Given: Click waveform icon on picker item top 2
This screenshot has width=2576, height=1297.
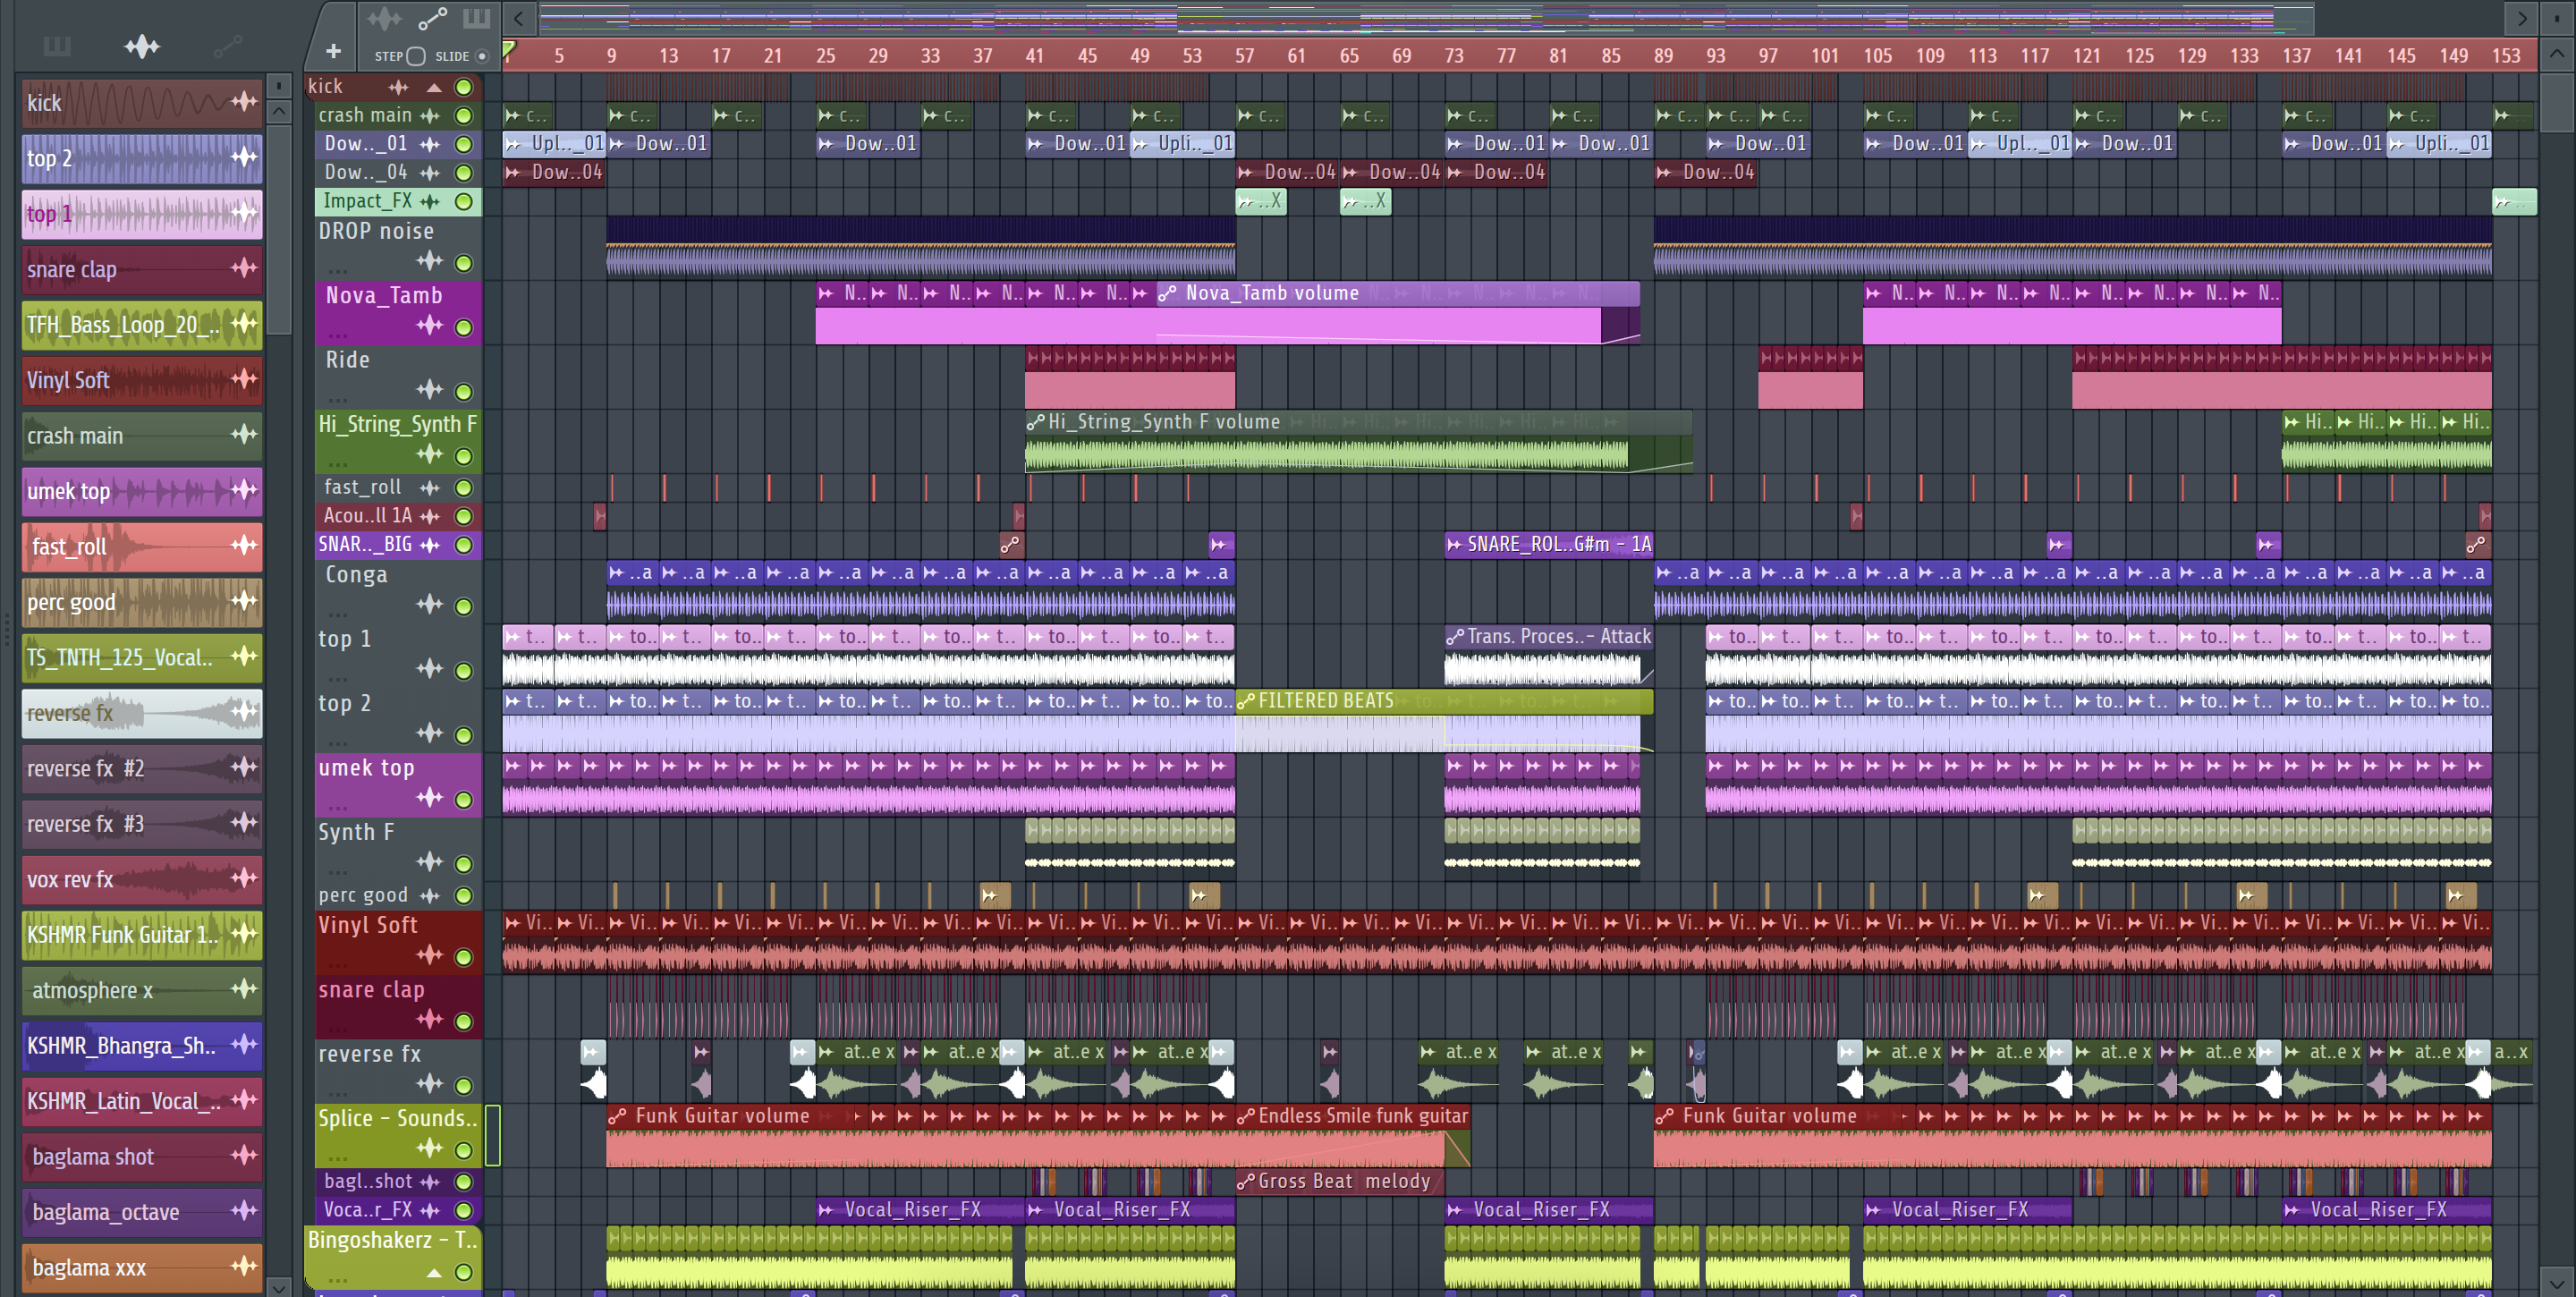Looking at the screenshot, I should click(x=244, y=156).
